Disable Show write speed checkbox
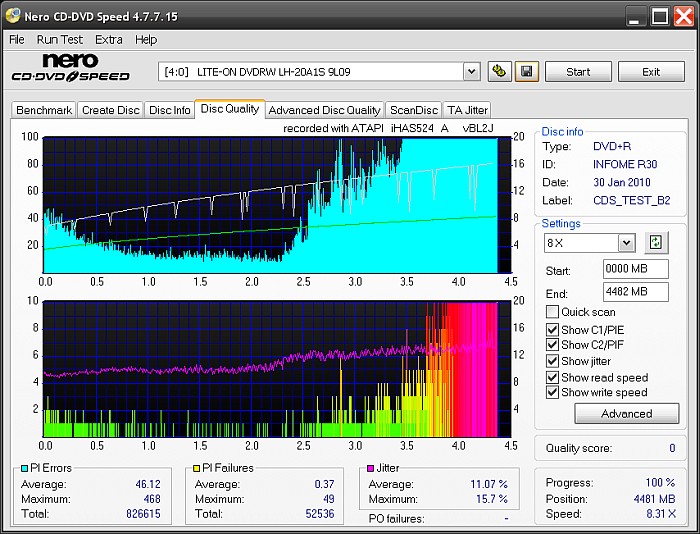The image size is (700, 534). (552, 393)
